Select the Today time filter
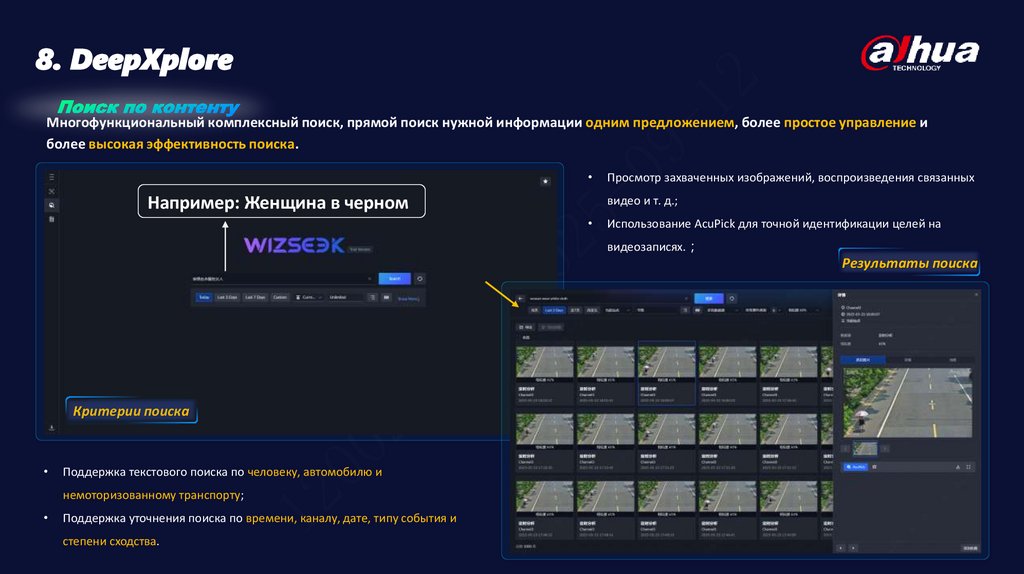The height and width of the screenshot is (574, 1024). (x=204, y=297)
